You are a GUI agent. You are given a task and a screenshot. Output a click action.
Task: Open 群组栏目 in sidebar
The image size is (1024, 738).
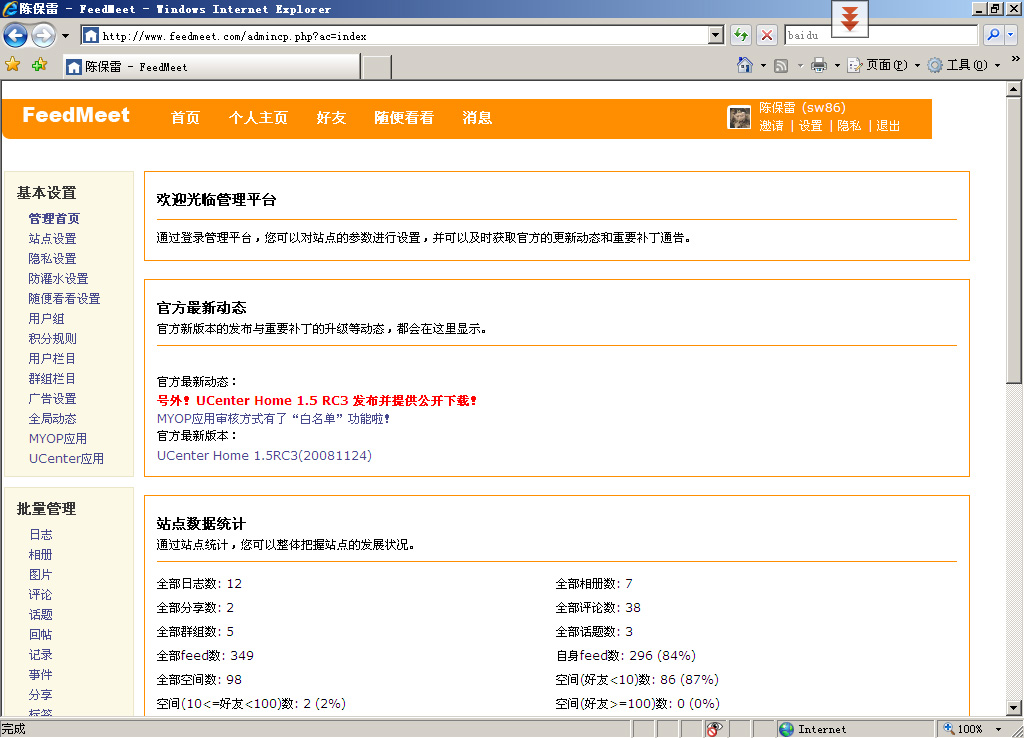coord(52,379)
